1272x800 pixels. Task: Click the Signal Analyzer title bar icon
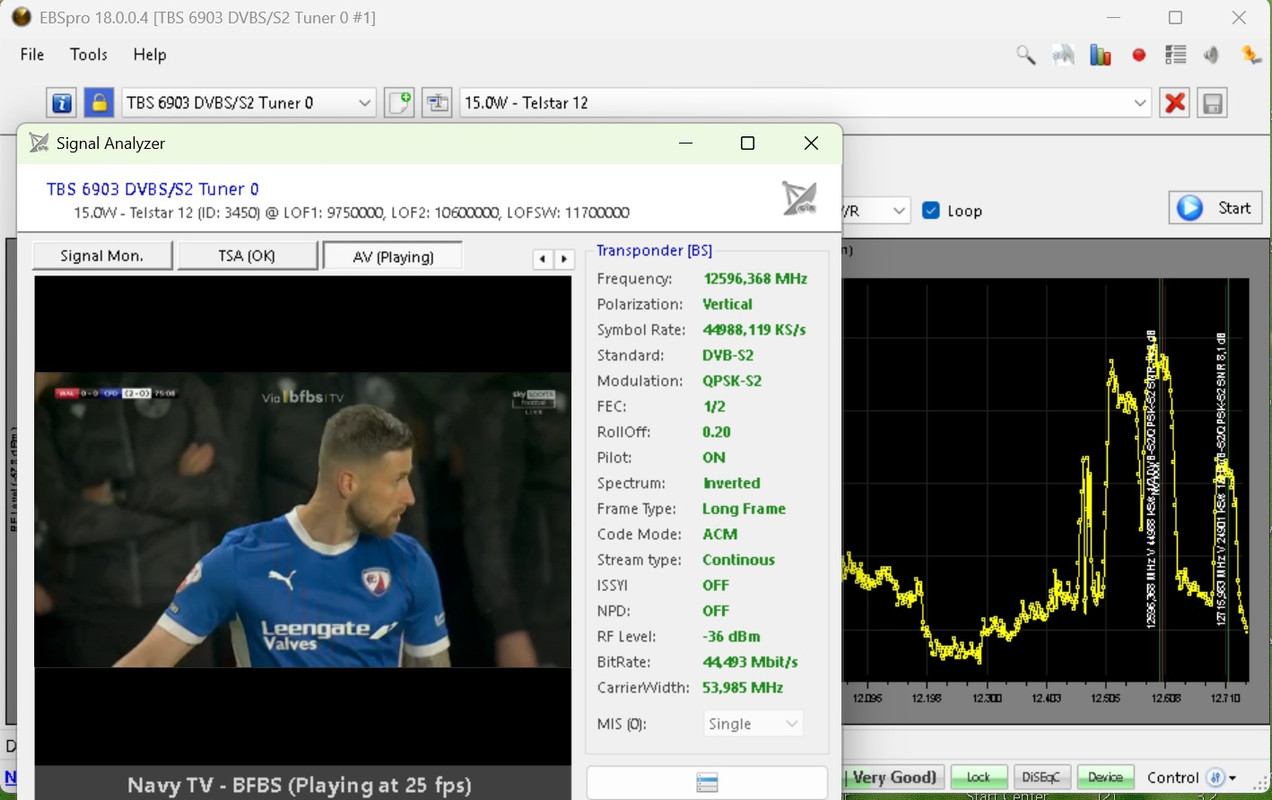coord(39,143)
